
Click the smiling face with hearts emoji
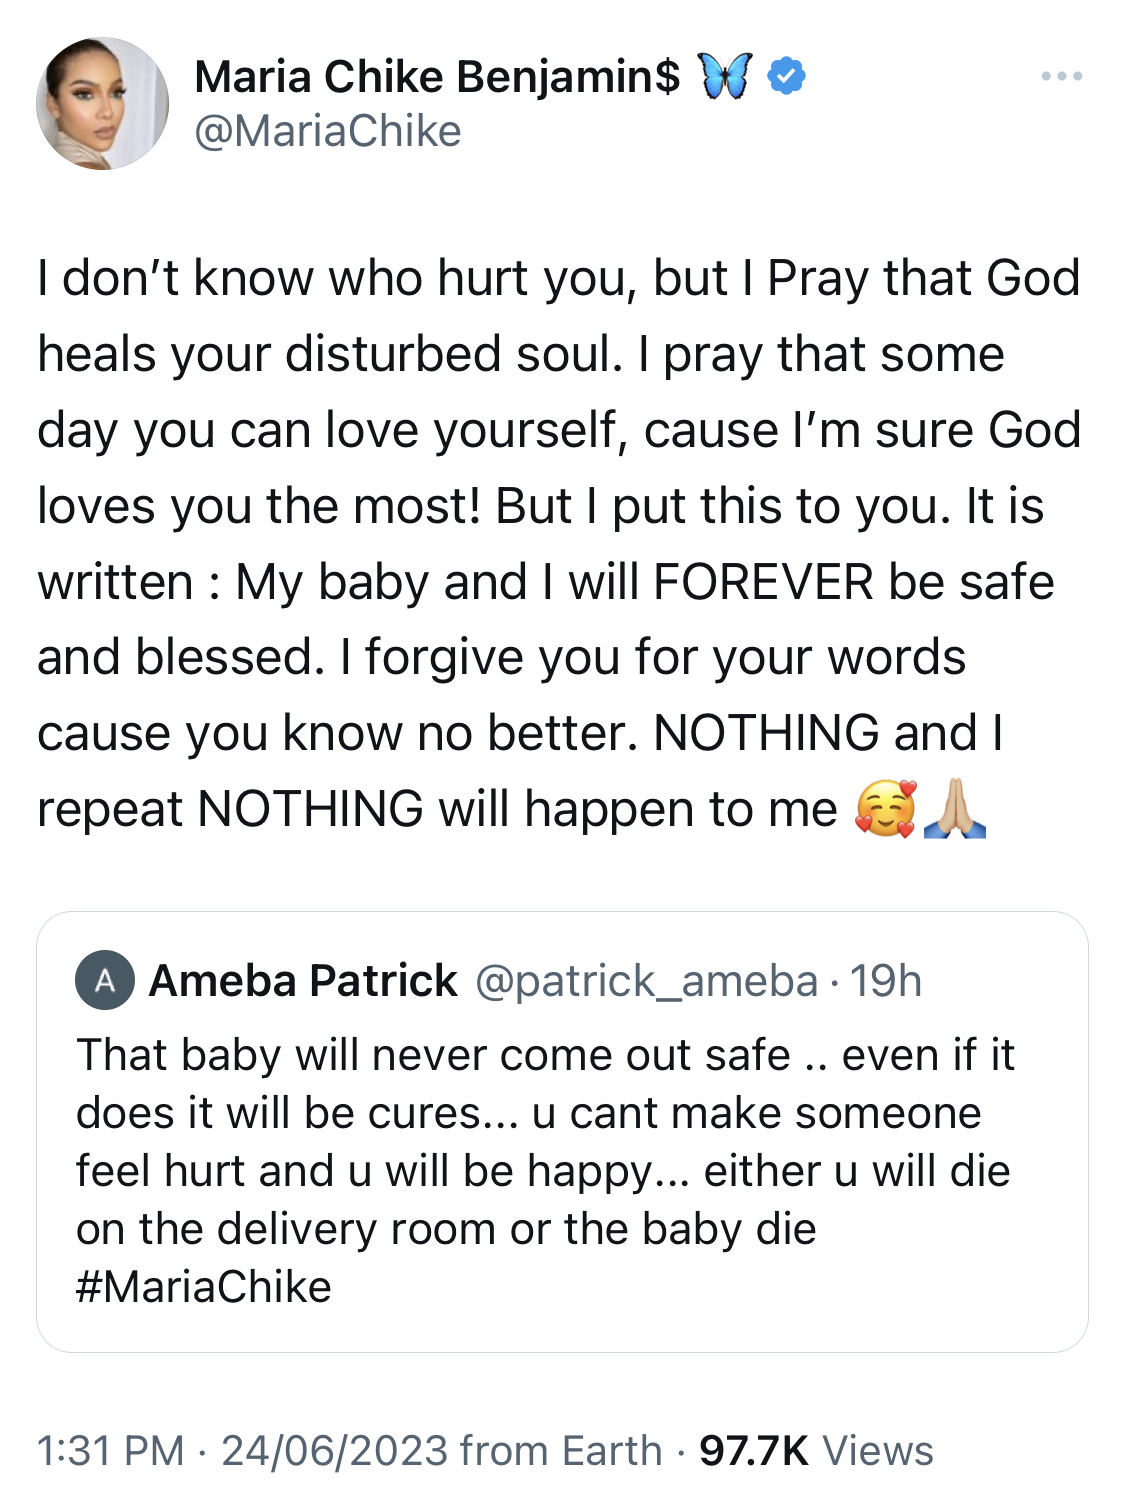pos(885,809)
